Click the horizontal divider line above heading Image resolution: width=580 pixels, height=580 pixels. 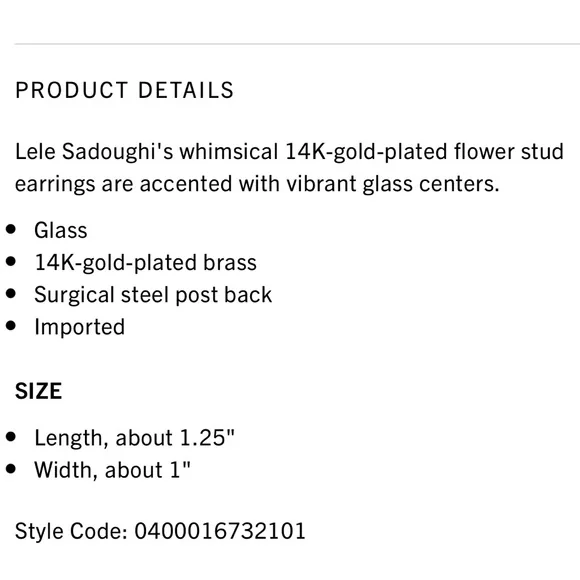(297, 44)
